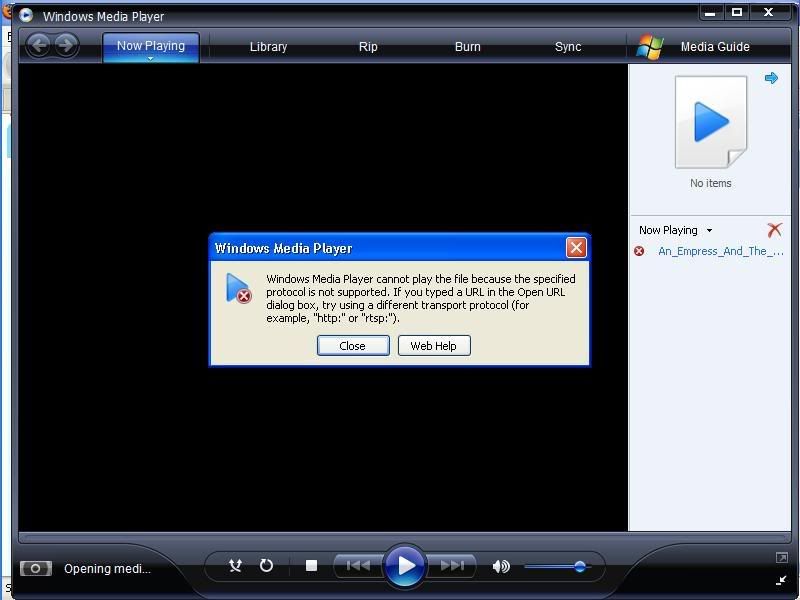Open the Library tab
800x600 pixels.
tap(268, 47)
